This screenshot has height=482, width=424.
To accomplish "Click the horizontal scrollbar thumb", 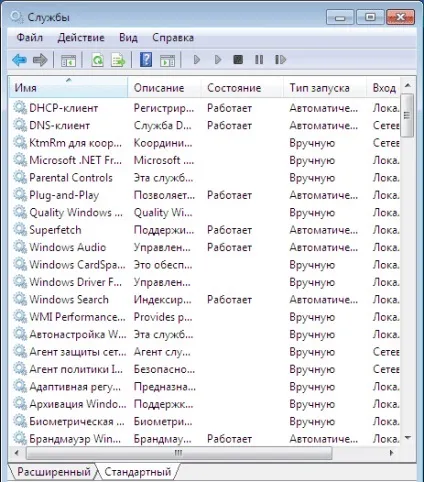I will [x=179, y=453].
